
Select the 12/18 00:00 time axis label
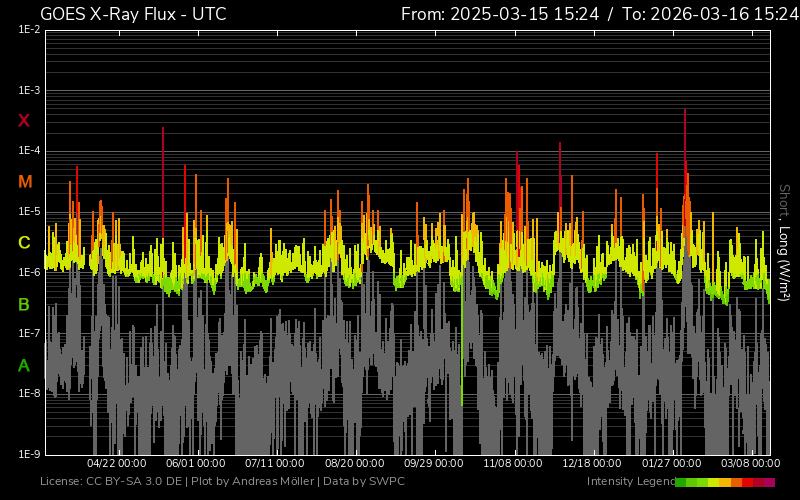591,464
